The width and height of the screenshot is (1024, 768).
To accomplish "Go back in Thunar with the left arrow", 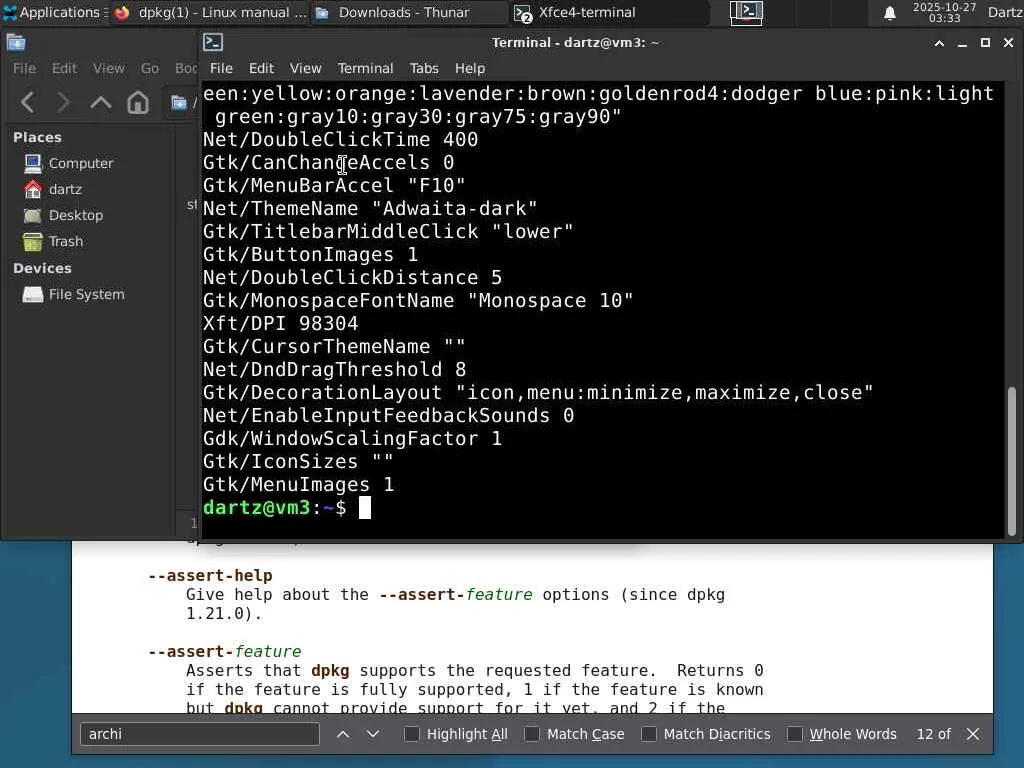I will (x=27, y=103).
